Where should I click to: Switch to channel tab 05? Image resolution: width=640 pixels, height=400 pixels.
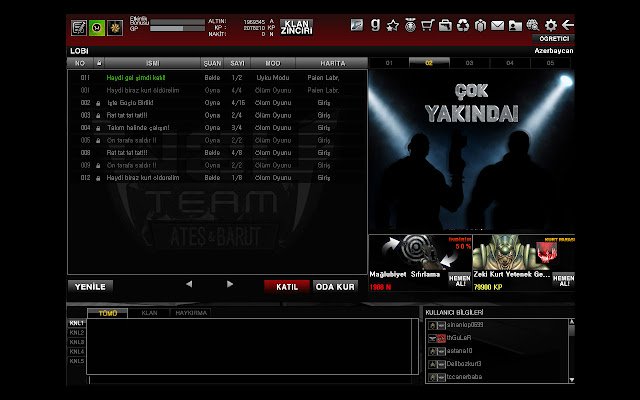click(550, 63)
